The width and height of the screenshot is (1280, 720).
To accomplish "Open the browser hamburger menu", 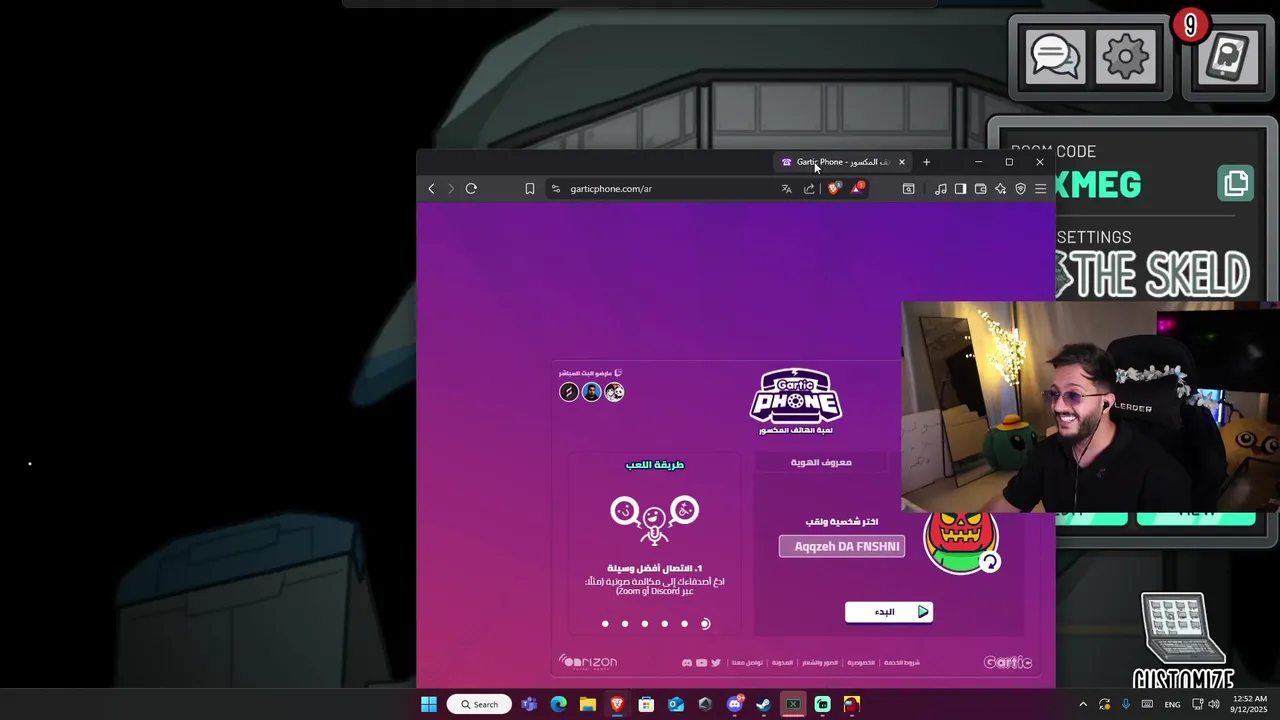I will (1040, 188).
